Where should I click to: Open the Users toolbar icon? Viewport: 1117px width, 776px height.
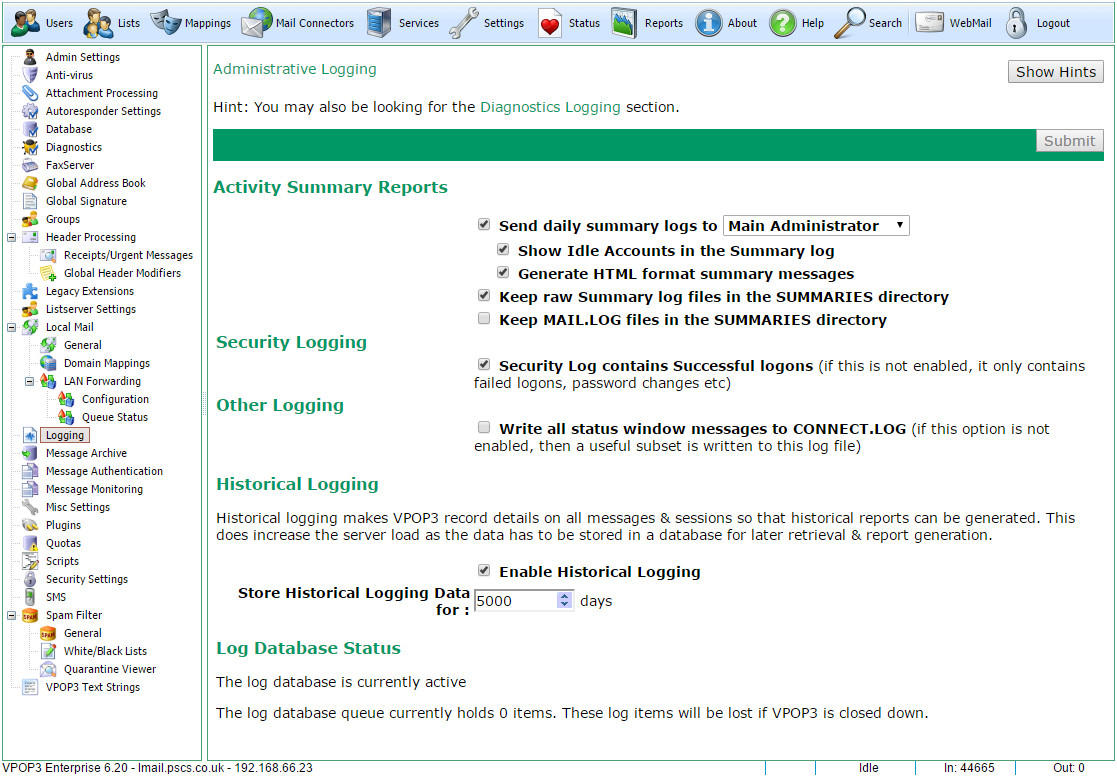26,23
